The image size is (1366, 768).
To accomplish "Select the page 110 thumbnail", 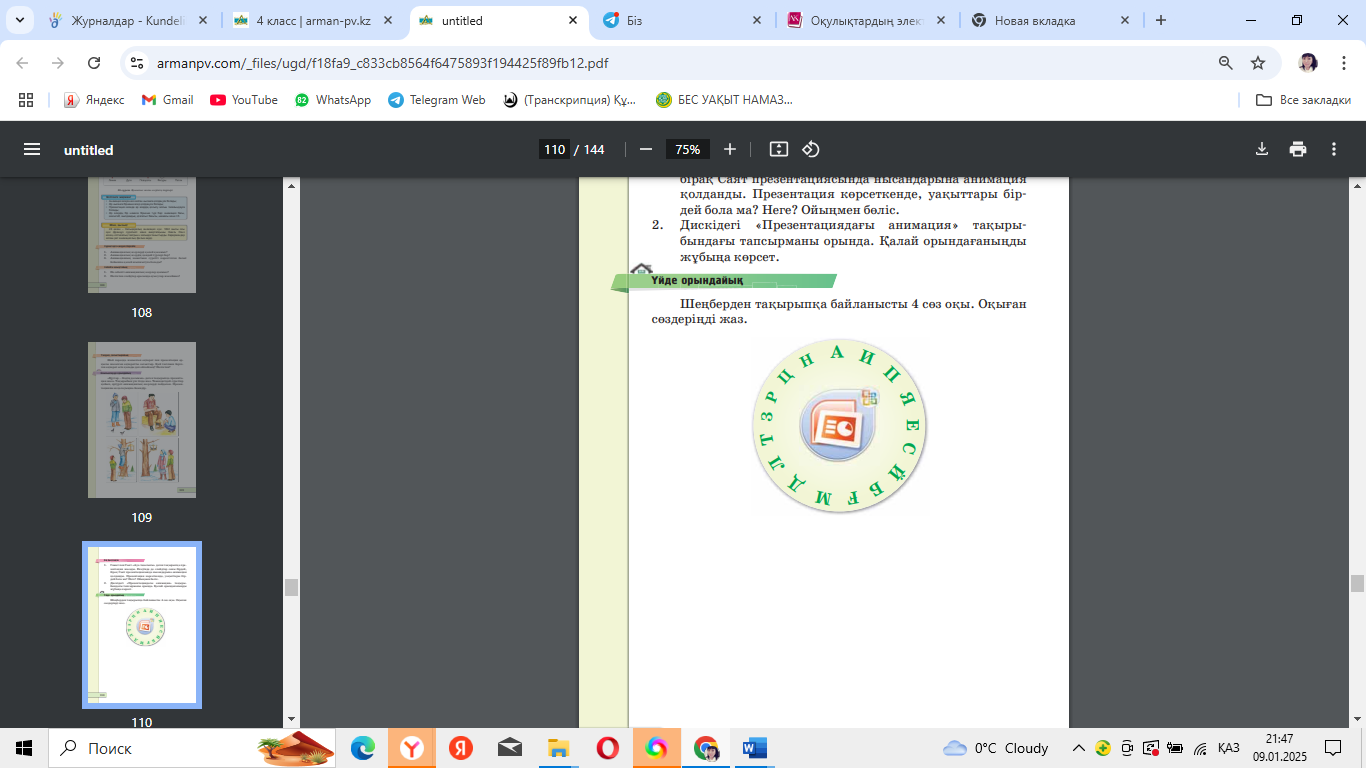I will pos(142,625).
